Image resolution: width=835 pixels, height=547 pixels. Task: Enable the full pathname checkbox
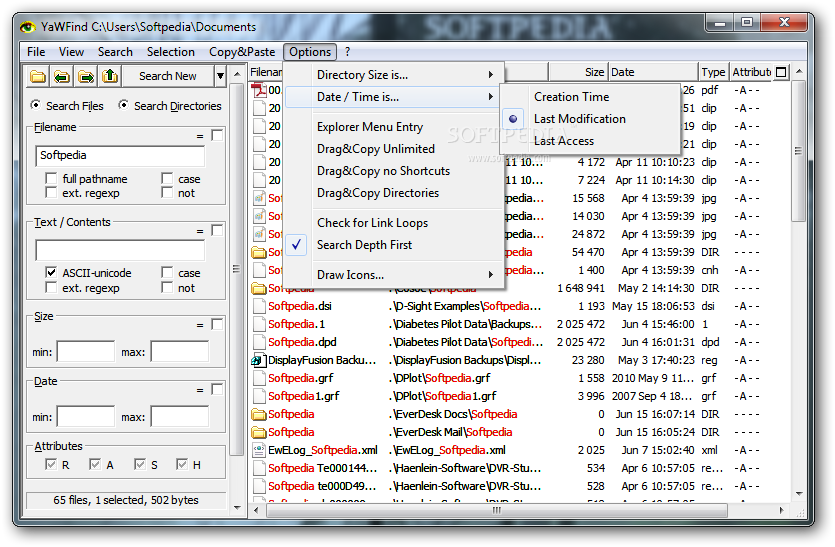coord(51,178)
